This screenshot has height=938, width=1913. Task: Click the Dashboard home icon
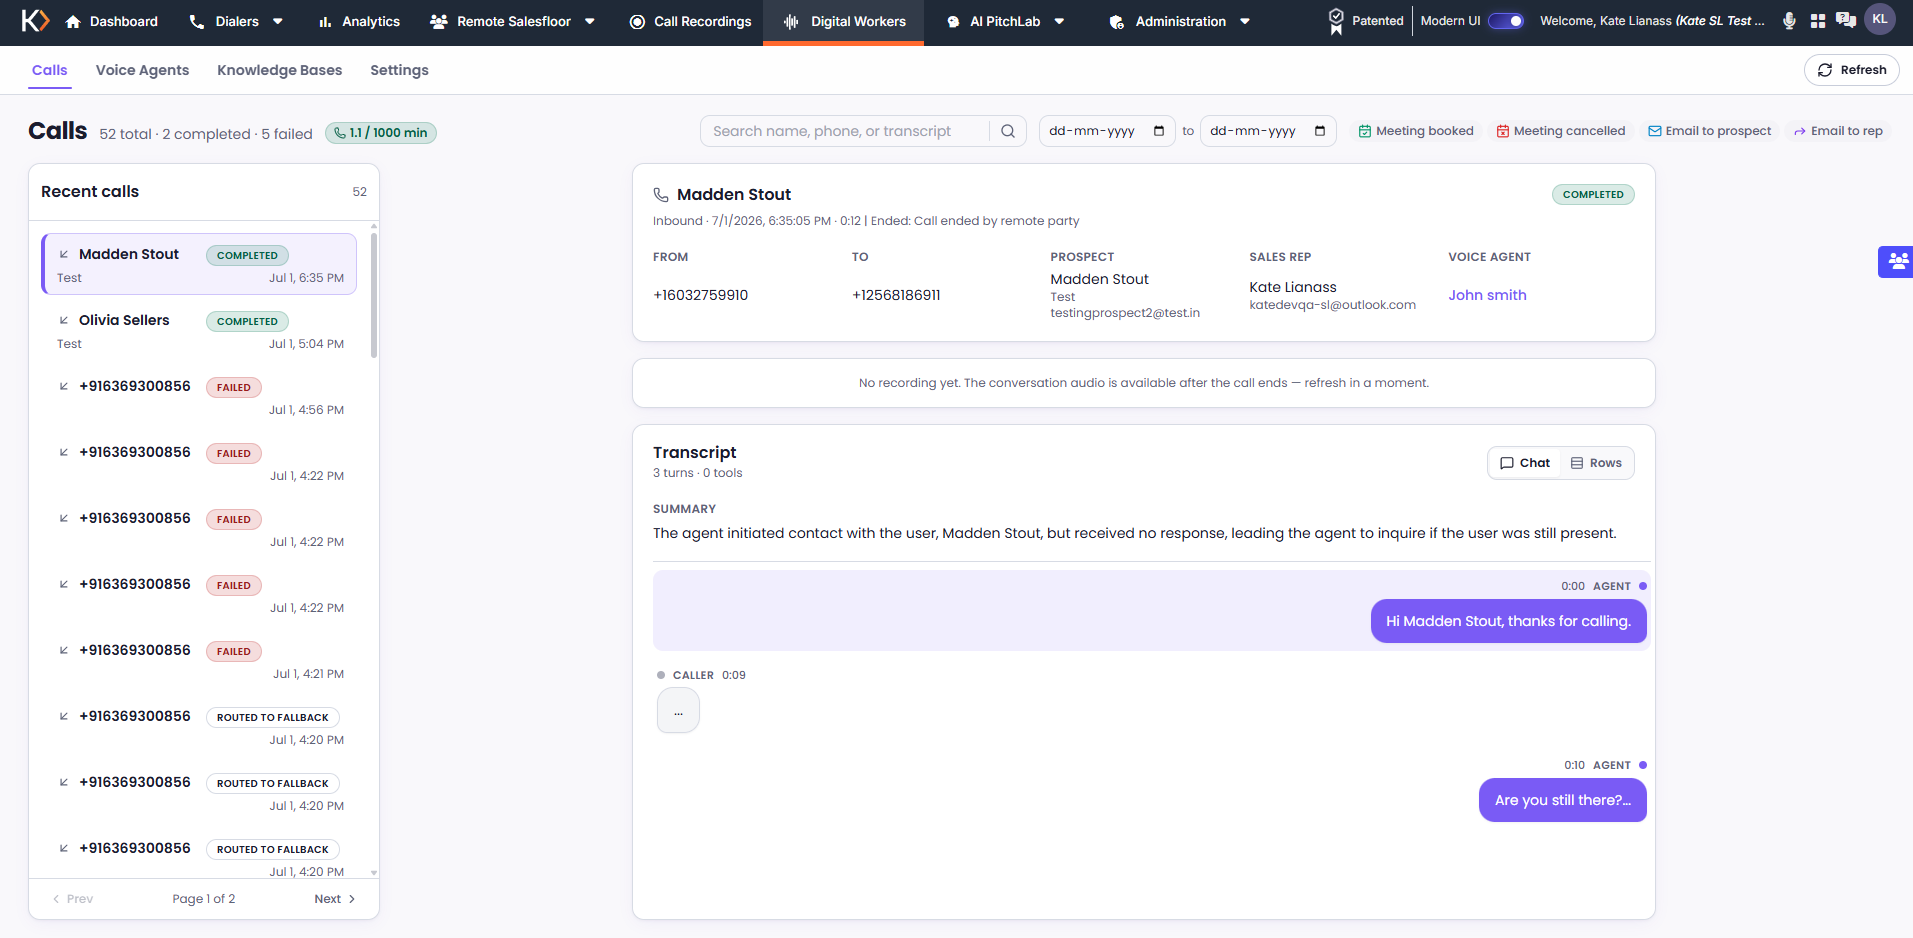pyautogui.click(x=73, y=21)
